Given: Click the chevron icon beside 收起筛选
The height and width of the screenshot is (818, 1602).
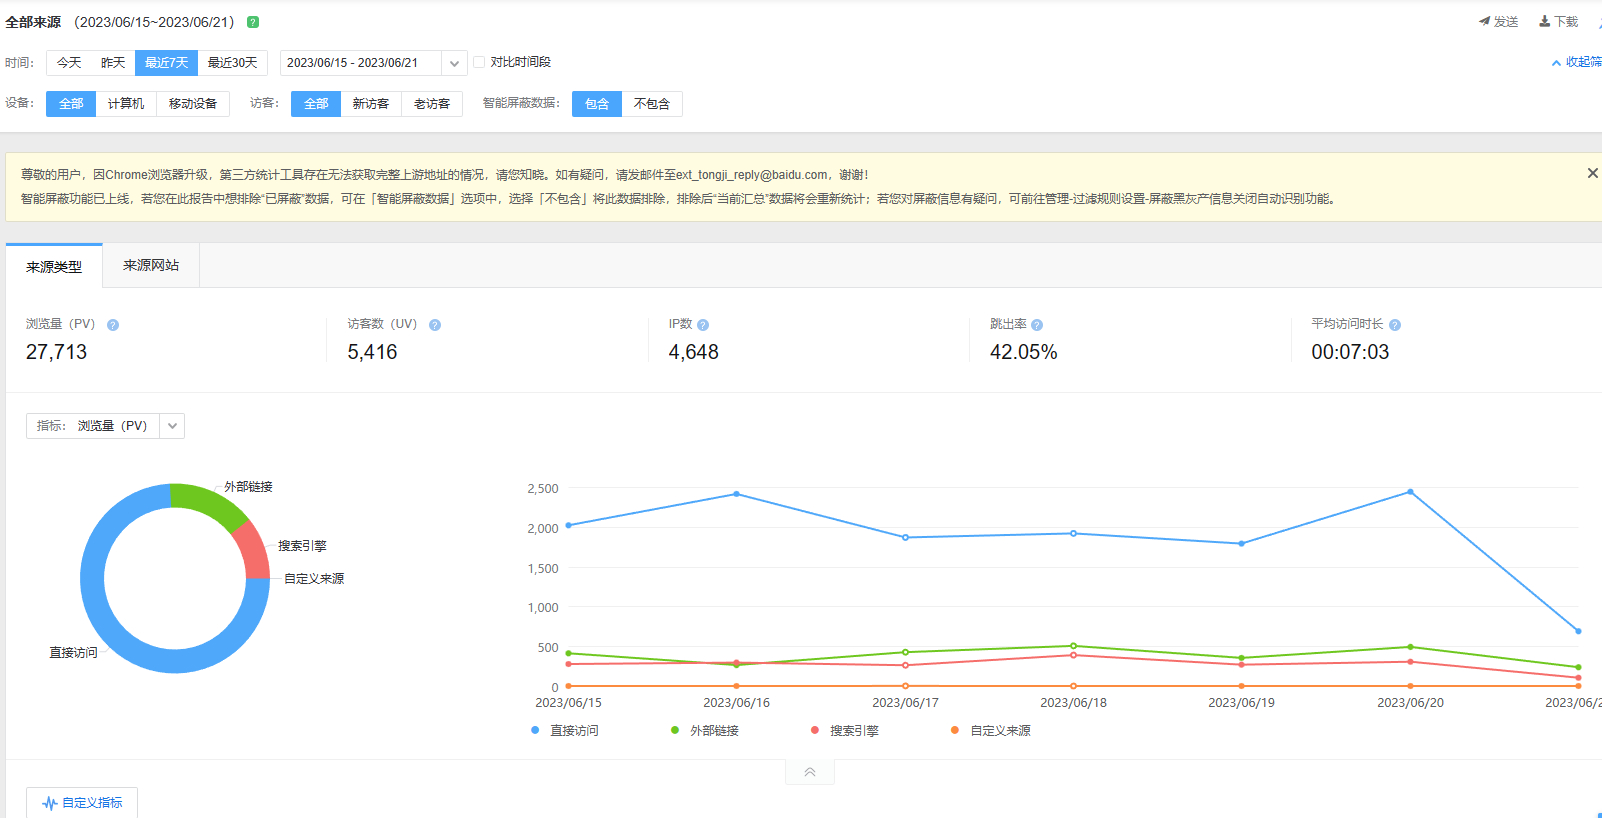Looking at the screenshot, I should pyautogui.click(x=1556, y=63).
